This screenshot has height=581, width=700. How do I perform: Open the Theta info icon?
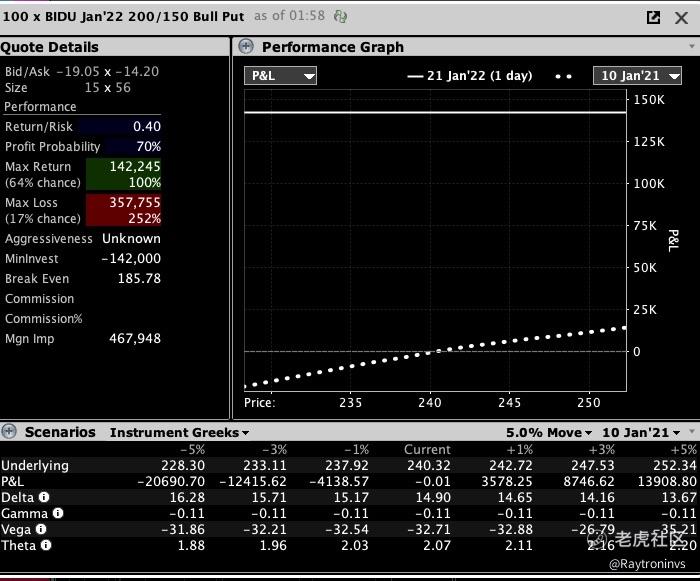coord(46,545)
